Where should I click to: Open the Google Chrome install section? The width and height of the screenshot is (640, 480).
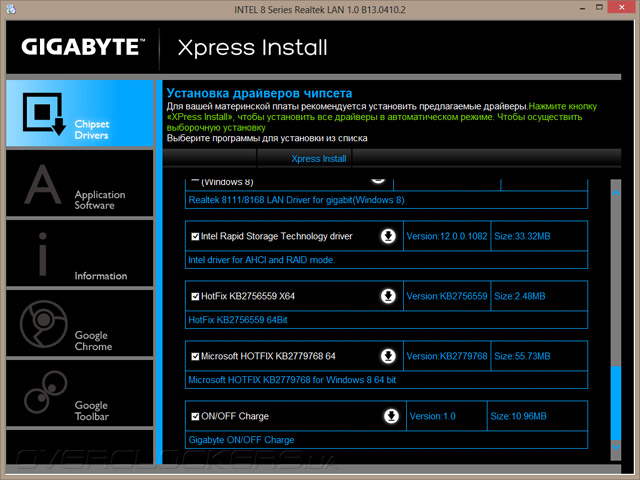click(x=80, y=324)
